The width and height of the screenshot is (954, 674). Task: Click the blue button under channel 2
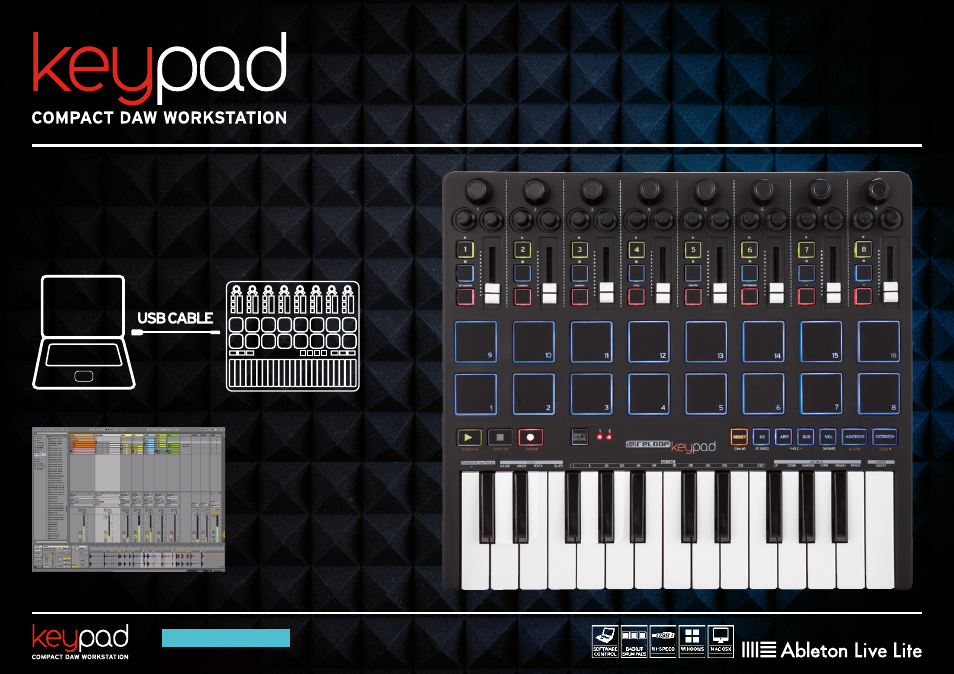click(522, 273)
